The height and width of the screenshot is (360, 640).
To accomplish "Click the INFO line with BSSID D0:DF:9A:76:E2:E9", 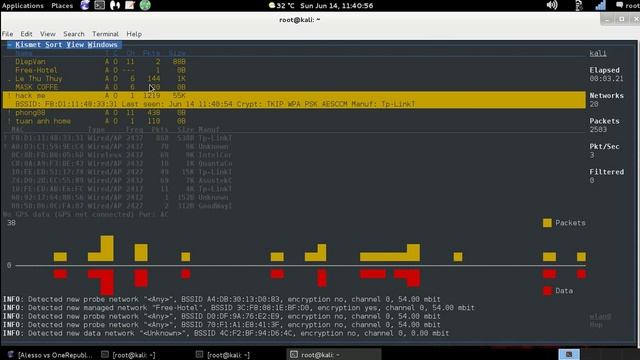I will (x=222, y=316).
